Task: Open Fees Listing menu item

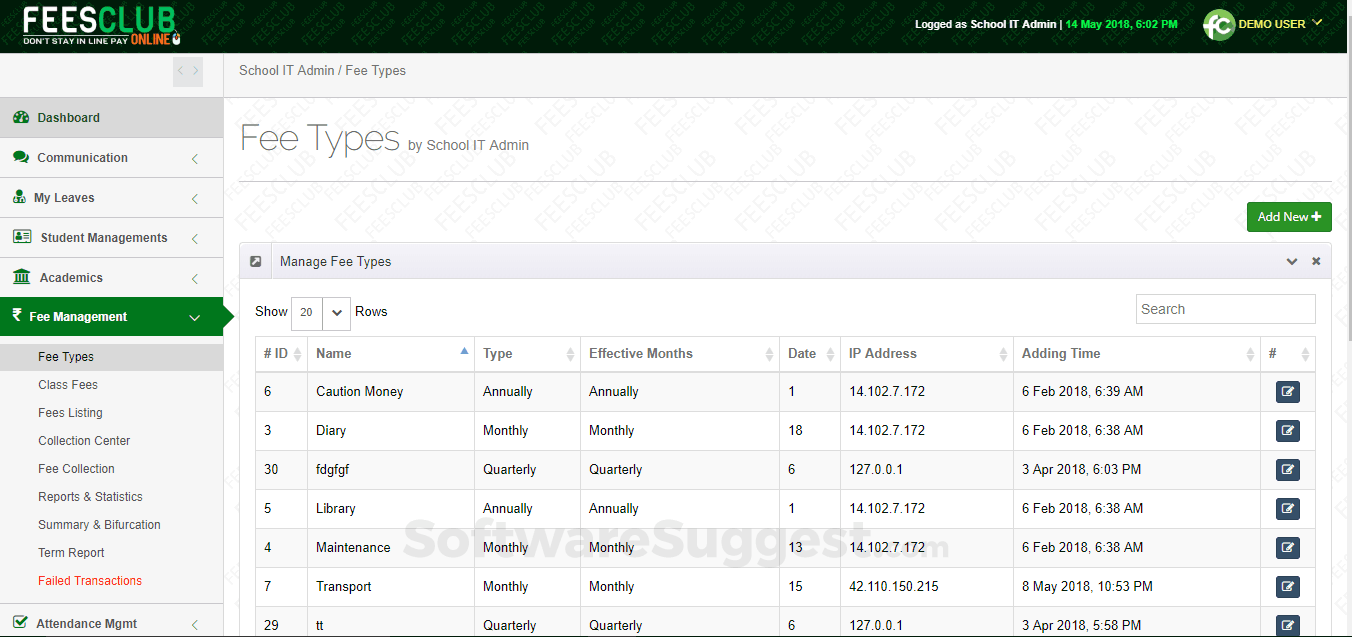Action: [x=70, y=413]
